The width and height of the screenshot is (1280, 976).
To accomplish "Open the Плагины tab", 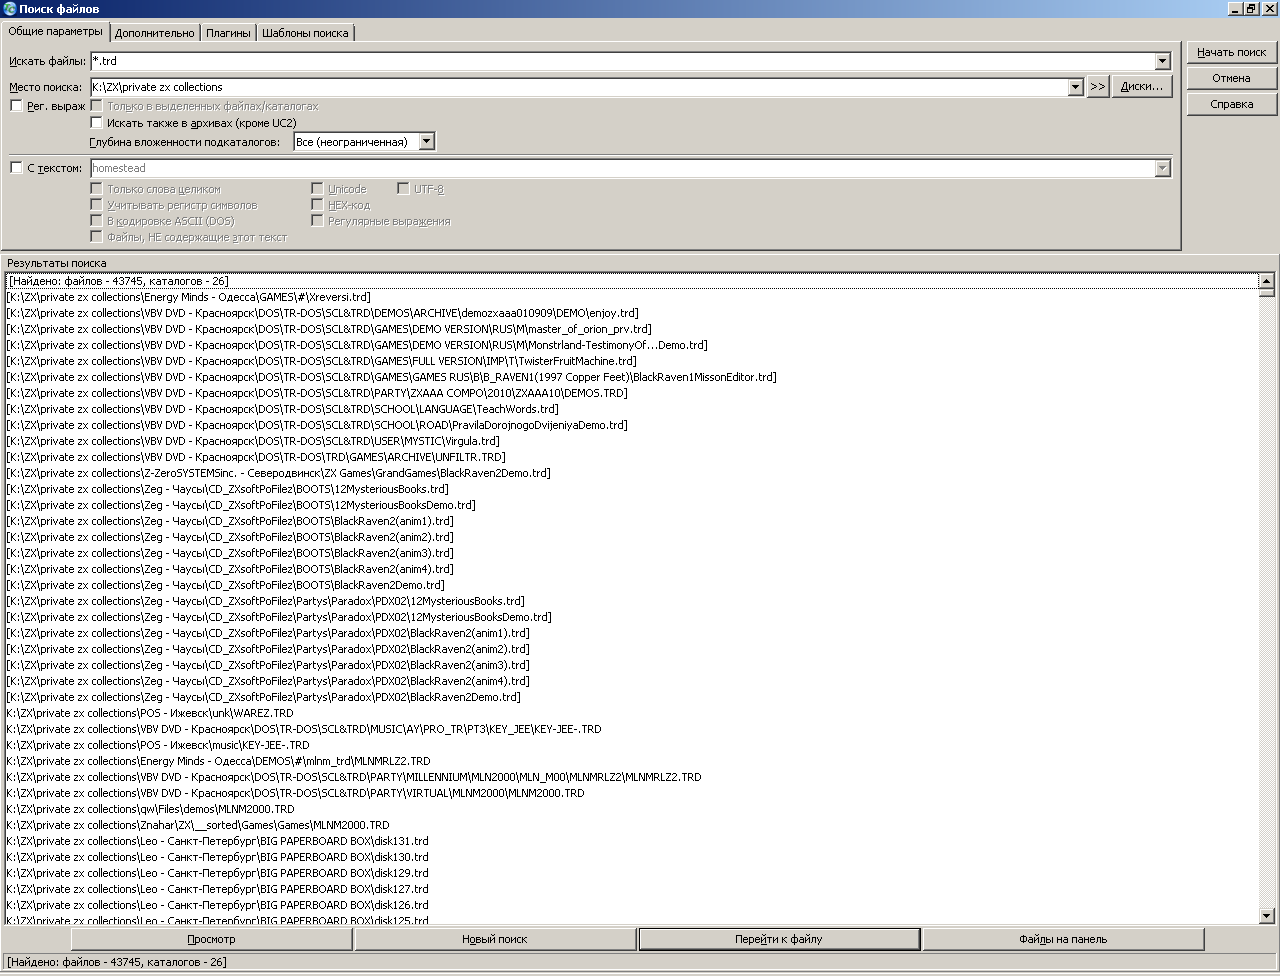I will pyautogui.click(x=228, y=33).
